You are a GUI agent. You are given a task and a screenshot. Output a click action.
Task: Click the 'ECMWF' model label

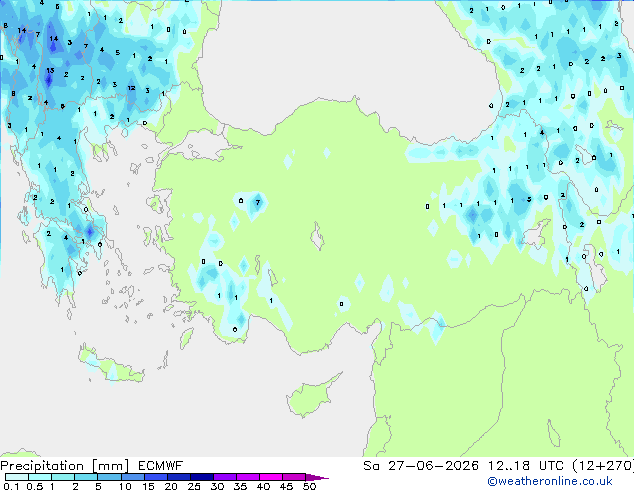161,466
